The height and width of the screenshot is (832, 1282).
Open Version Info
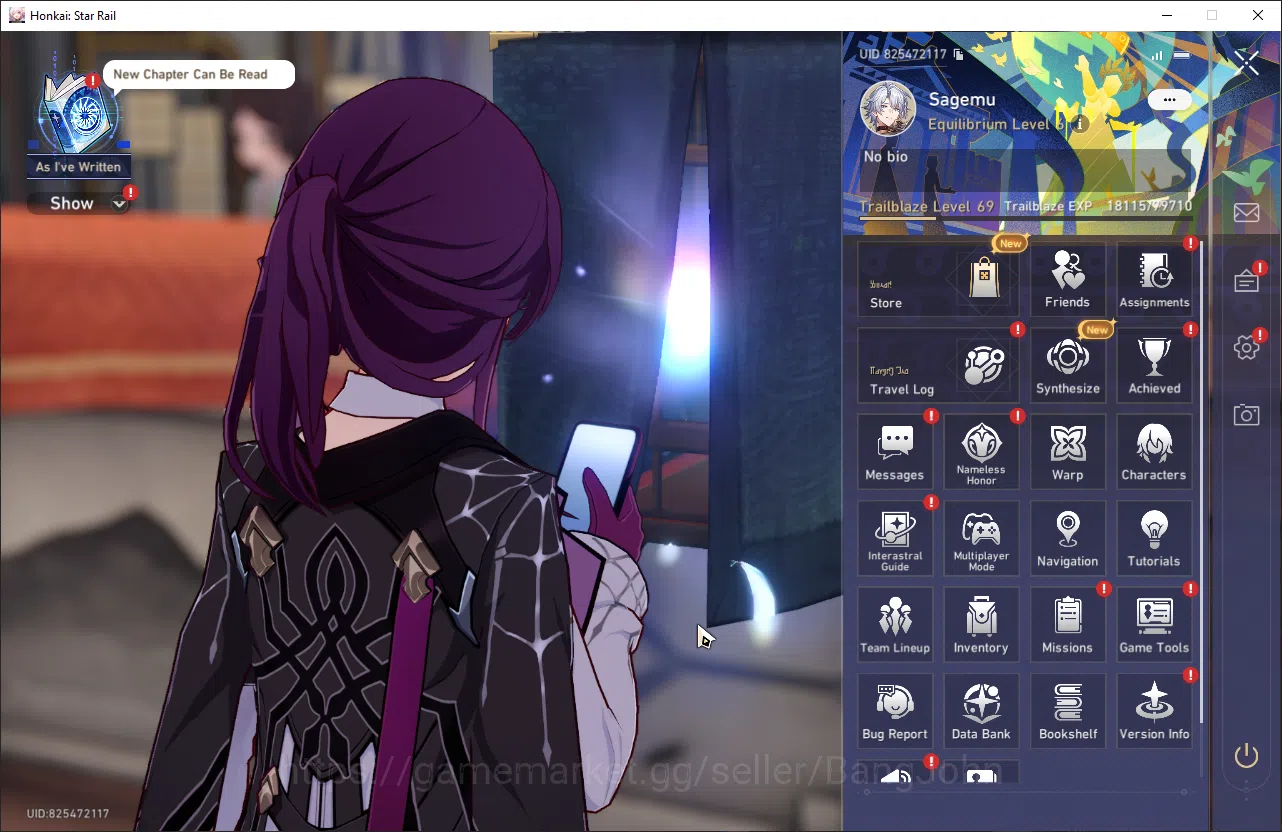tap(1154, 711)
